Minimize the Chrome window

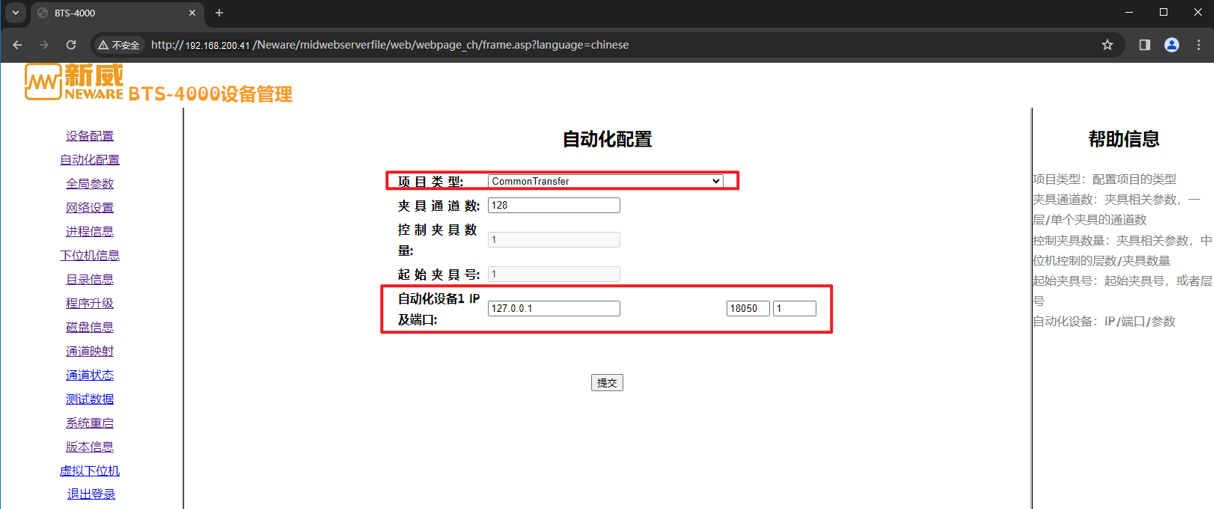pyautogui.click(x=1128, y=13)
